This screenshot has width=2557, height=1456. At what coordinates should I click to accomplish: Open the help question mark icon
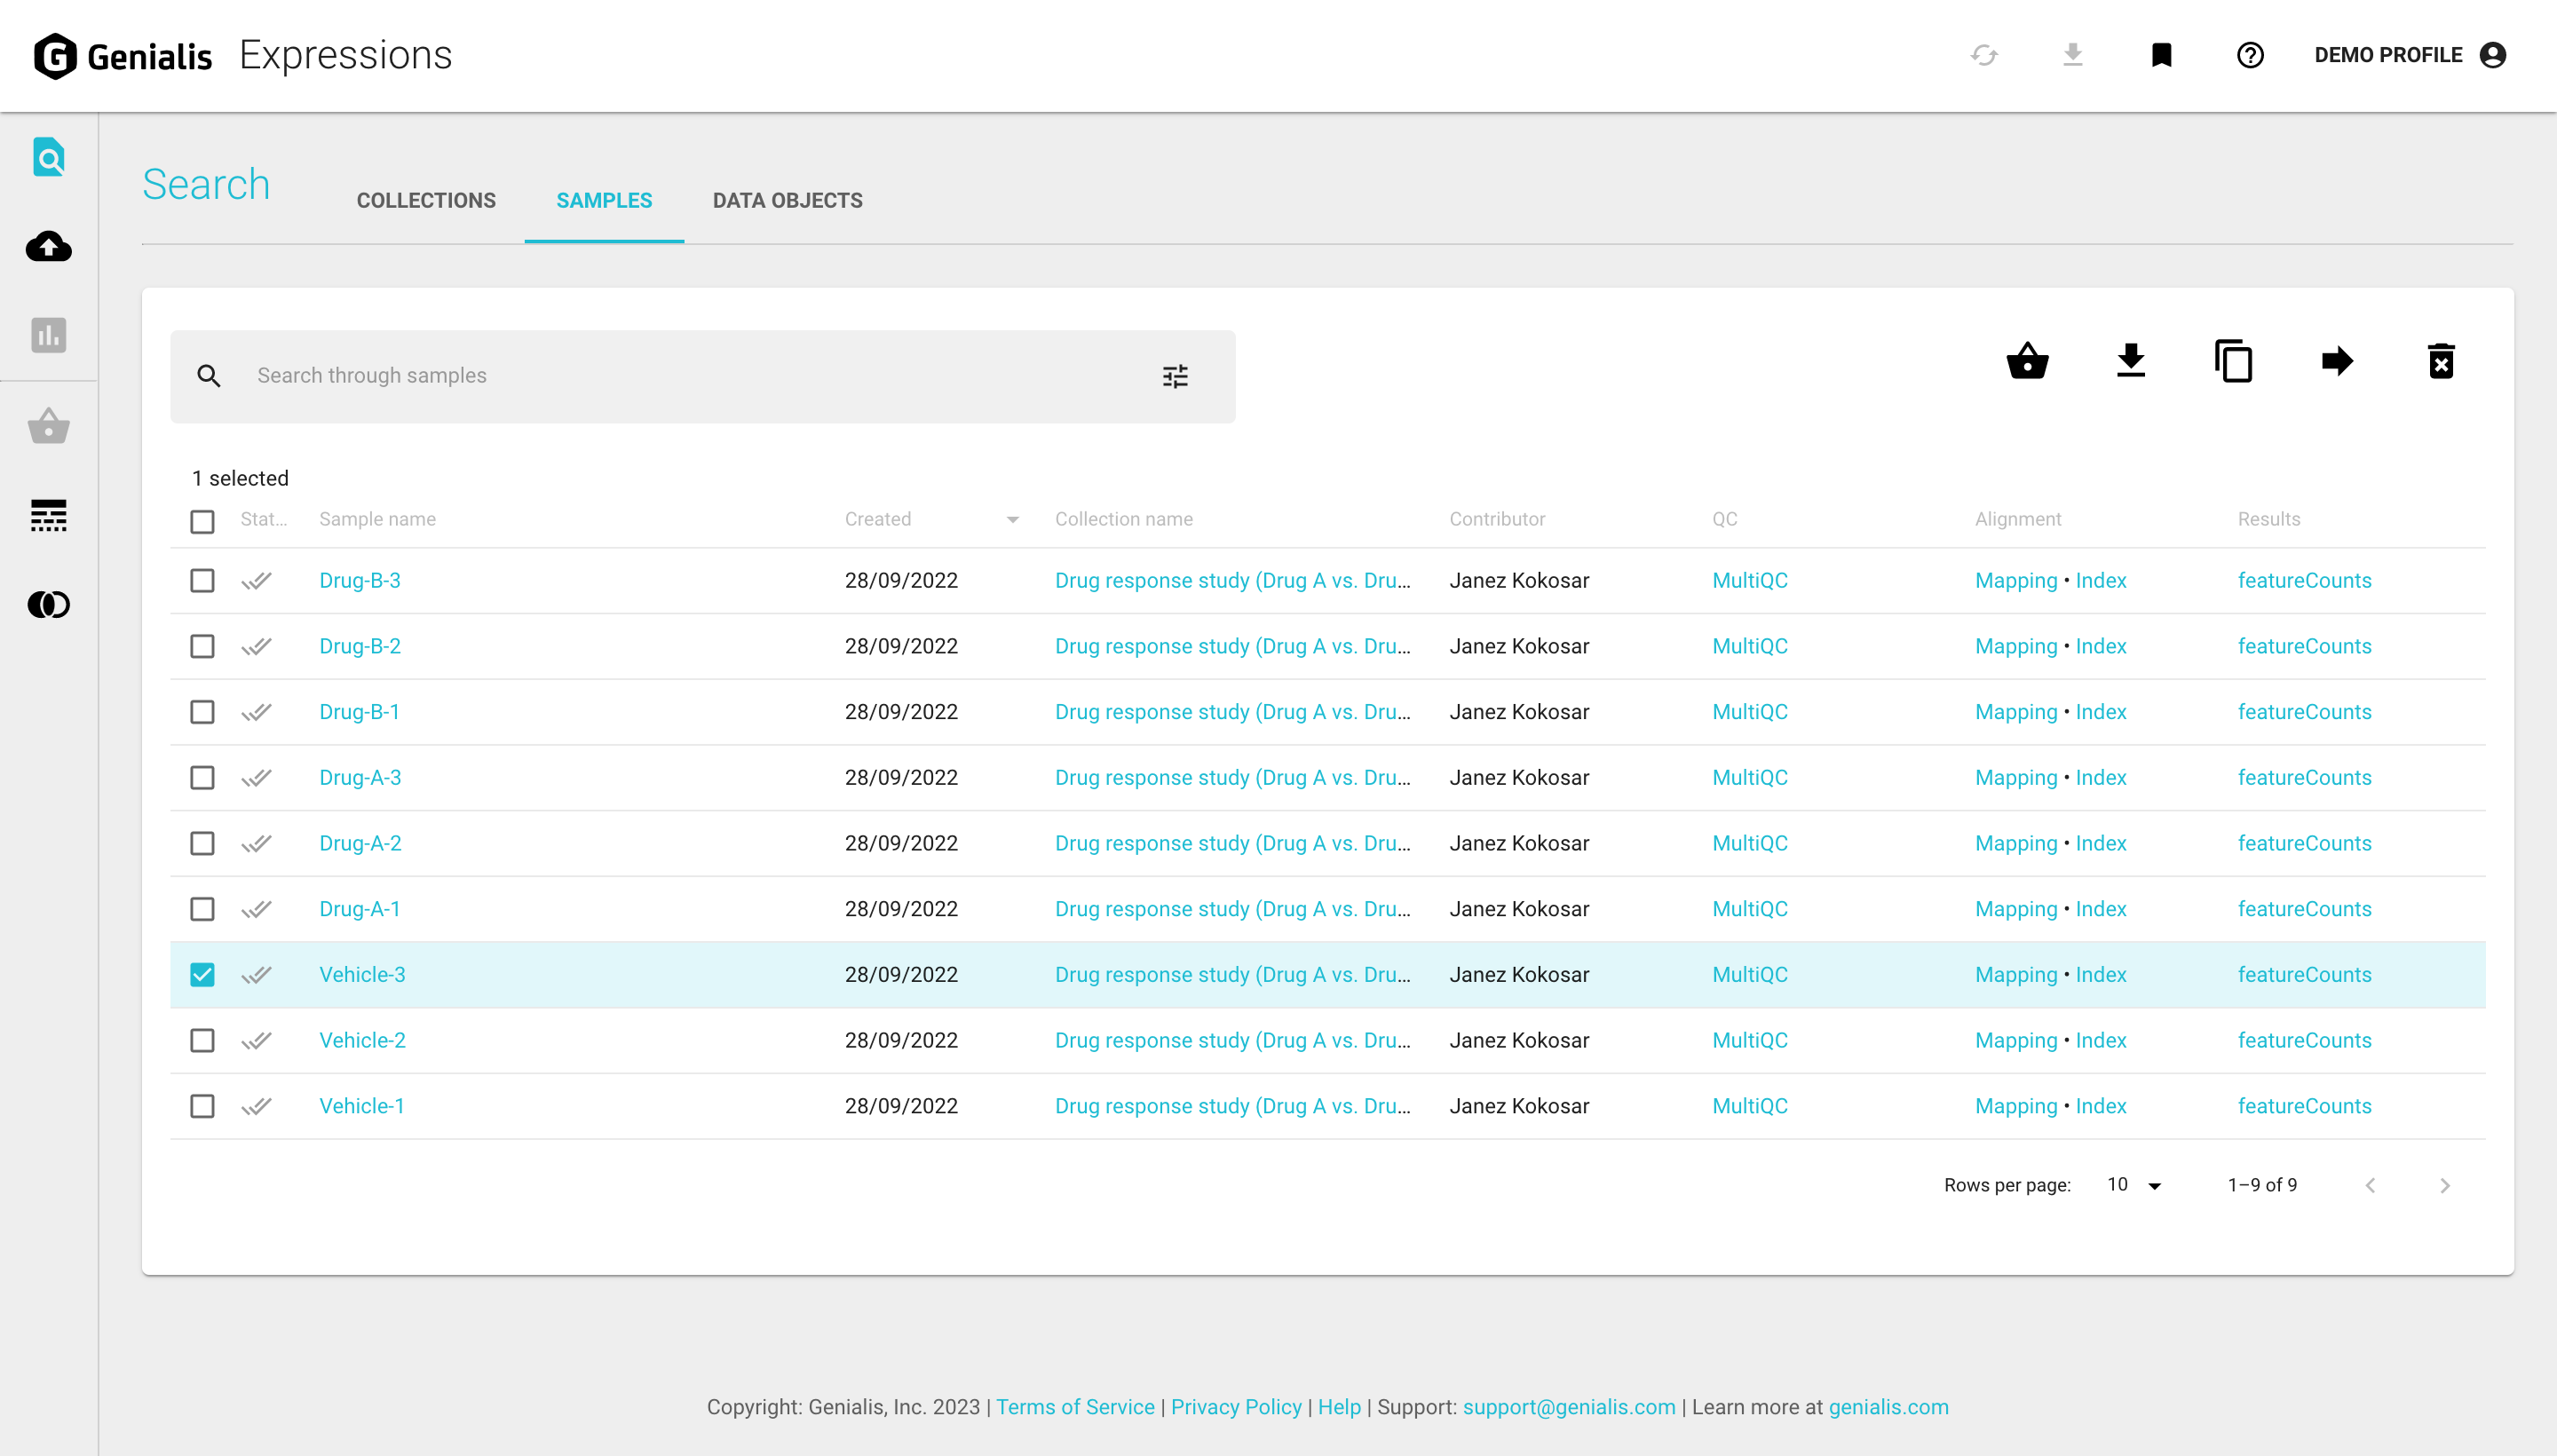(x=2250, y=55)
